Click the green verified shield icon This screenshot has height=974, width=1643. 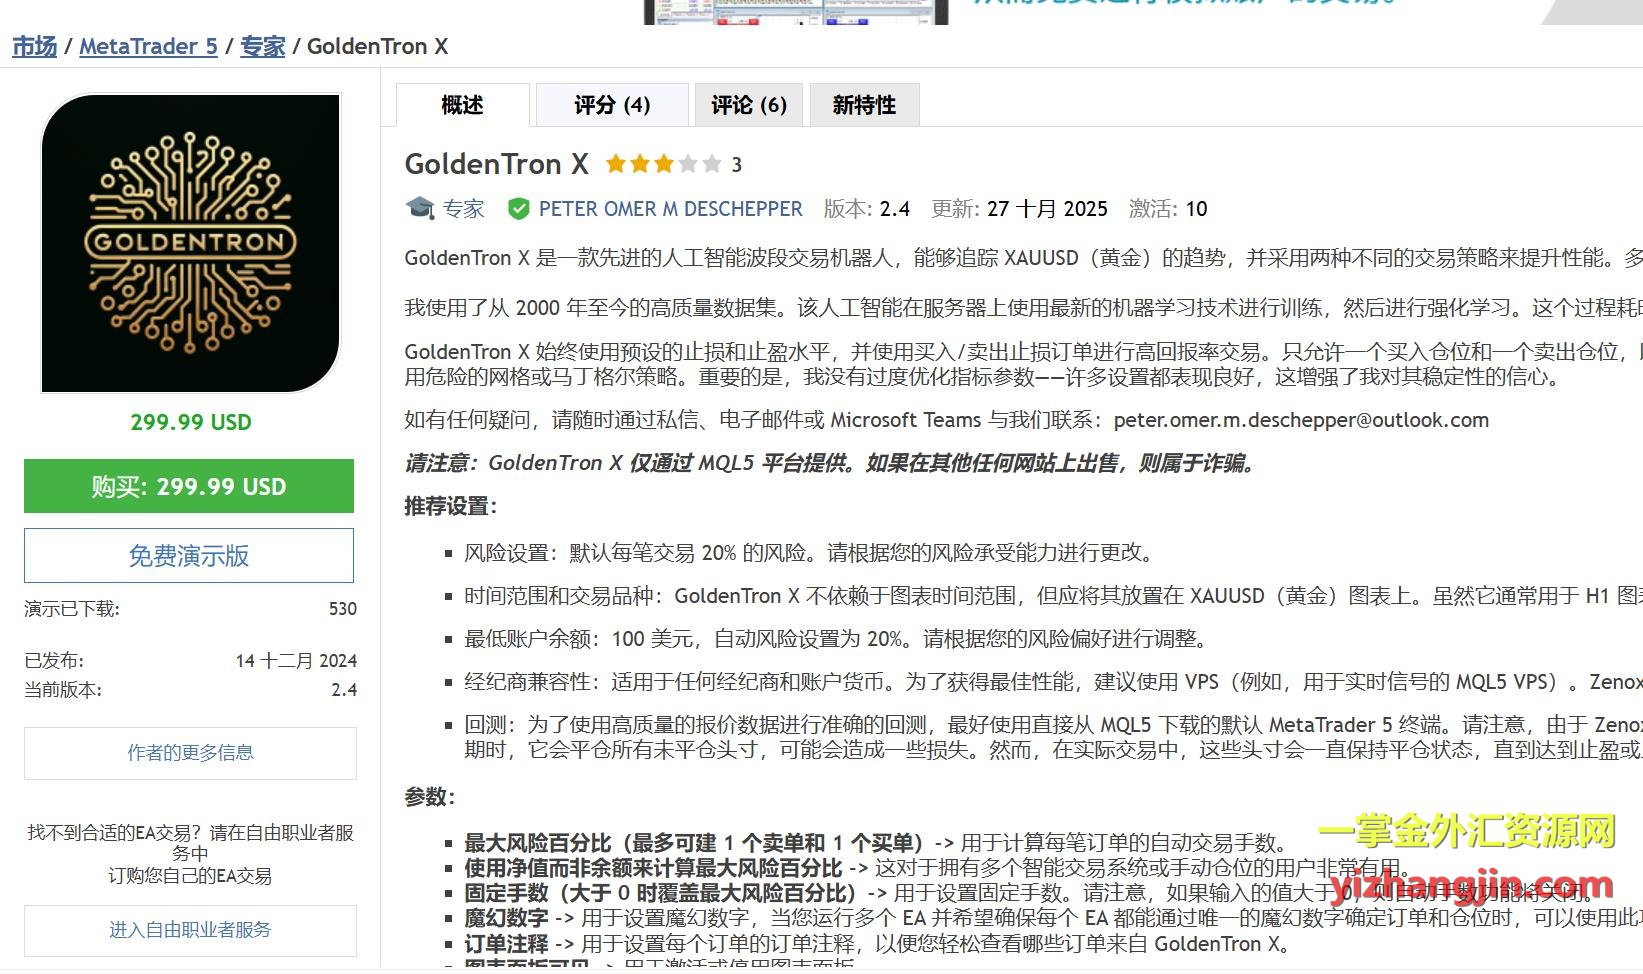tap(518, 208)
